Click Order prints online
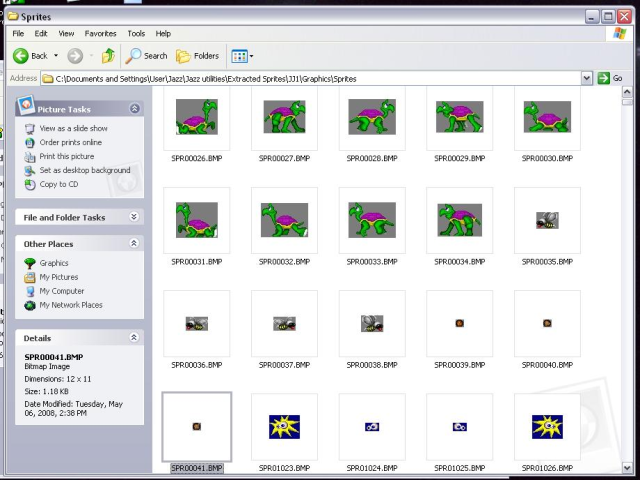 coord(71,142)
